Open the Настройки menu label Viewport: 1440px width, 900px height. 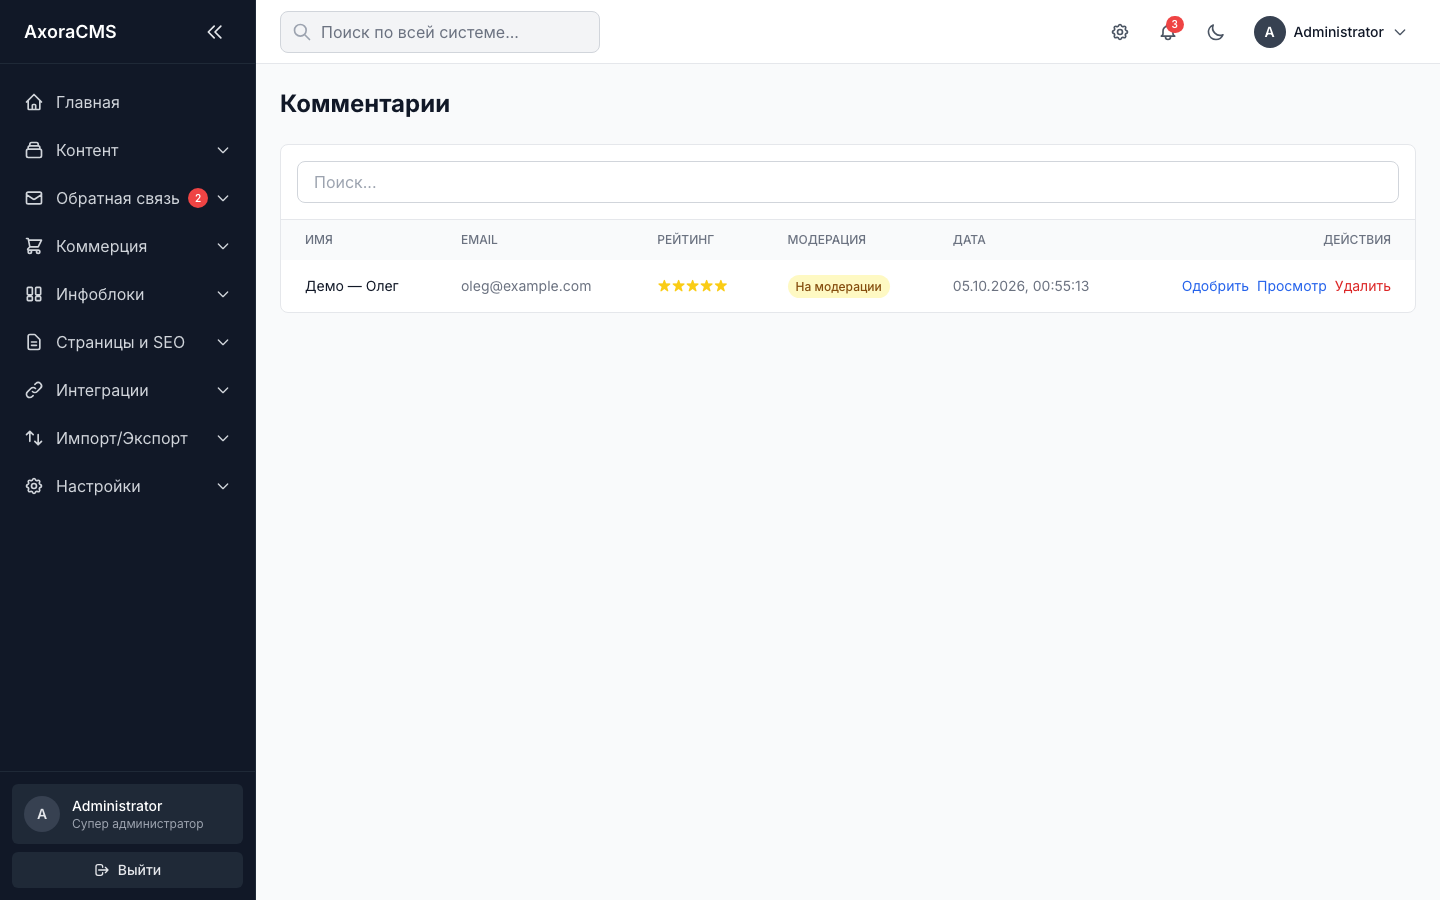[x=98, y=486]
